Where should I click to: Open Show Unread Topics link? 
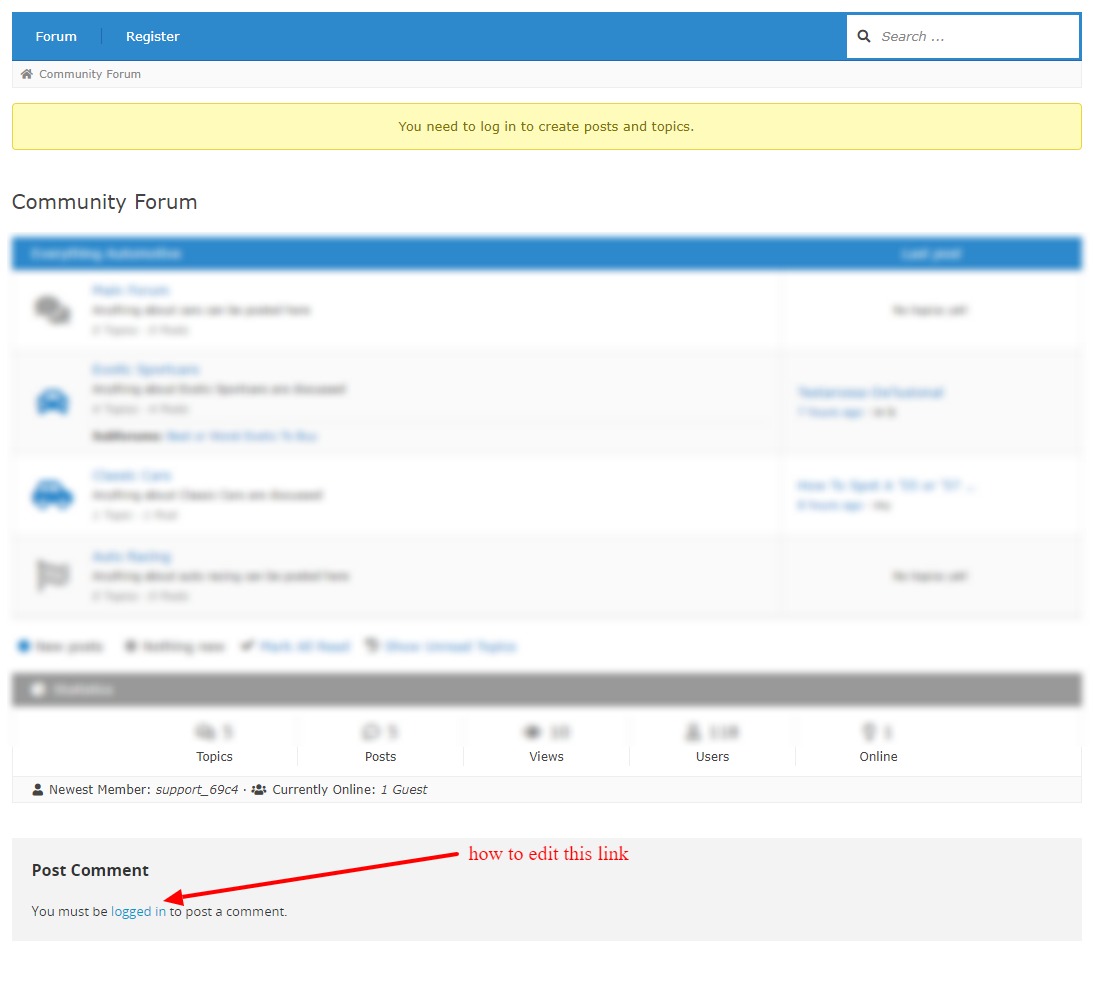click(x=448, y=645)
